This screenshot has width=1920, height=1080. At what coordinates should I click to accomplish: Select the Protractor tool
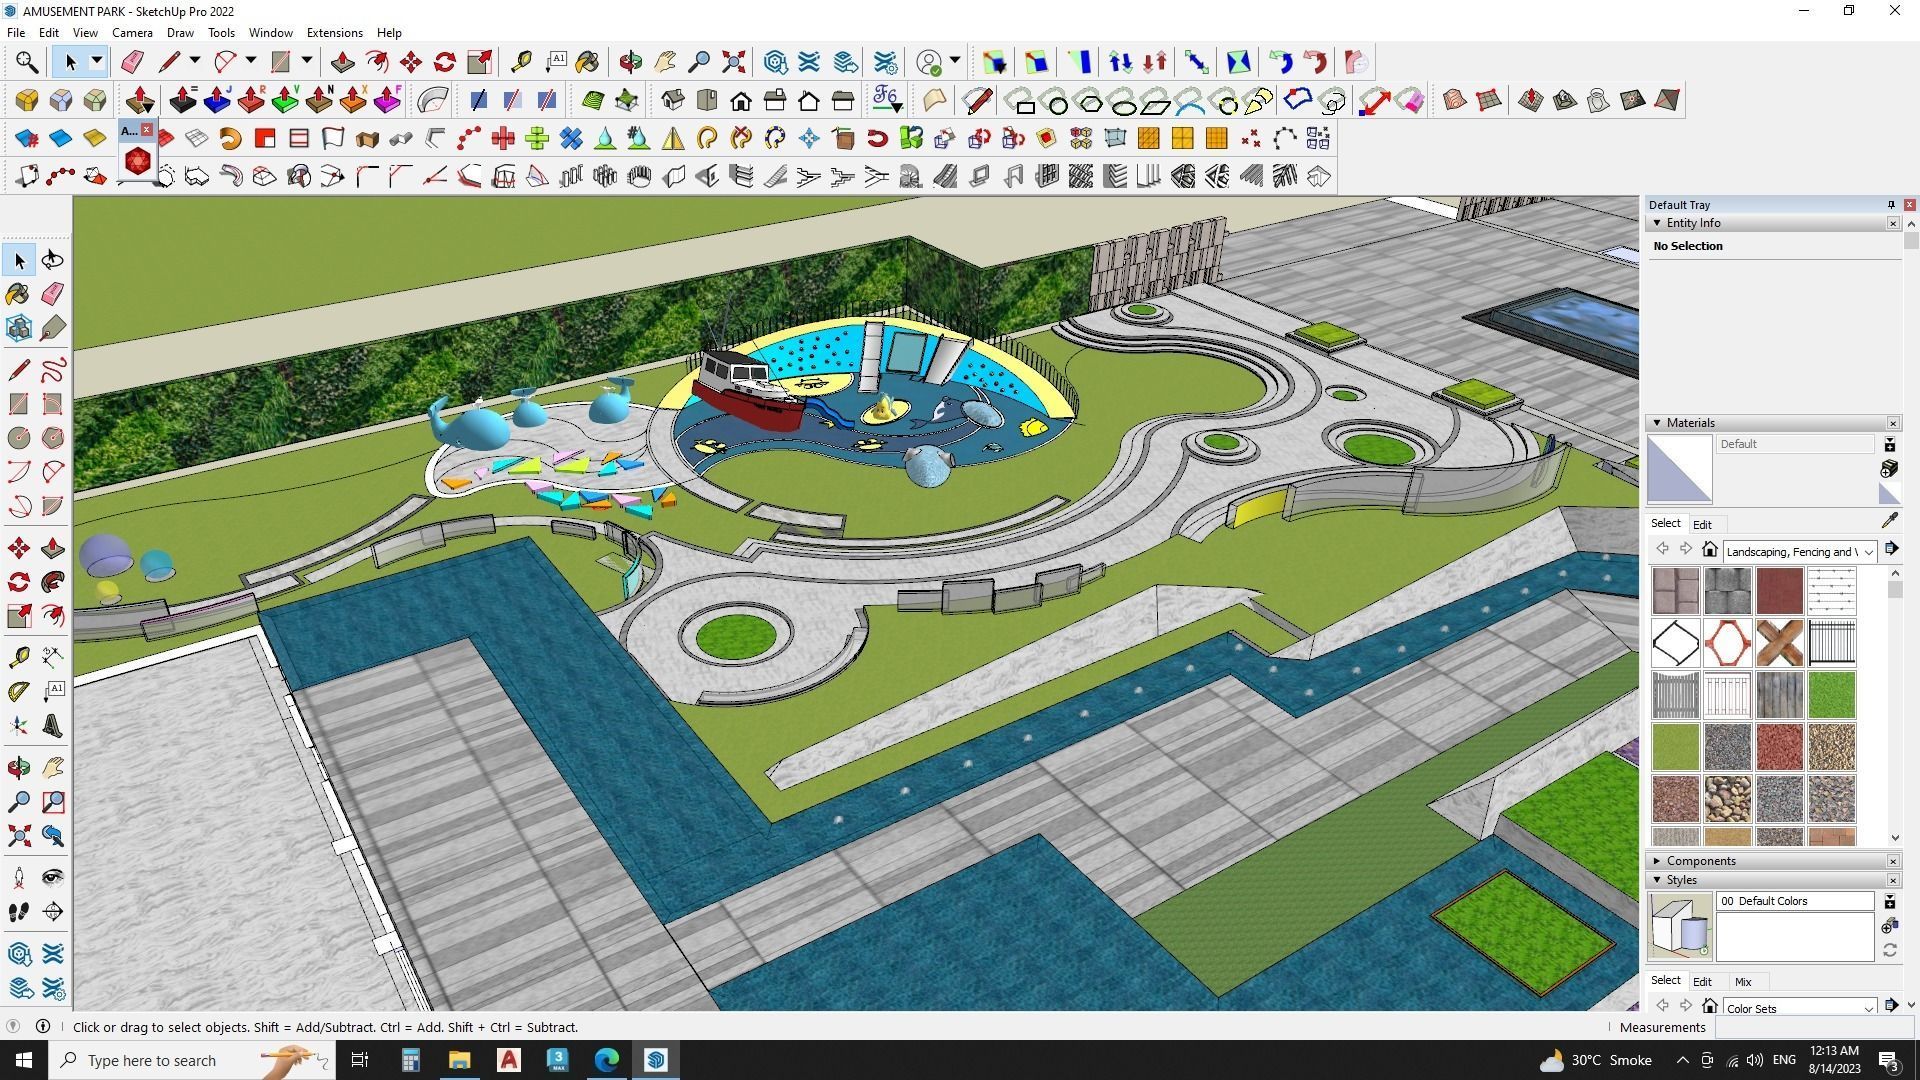18,692
